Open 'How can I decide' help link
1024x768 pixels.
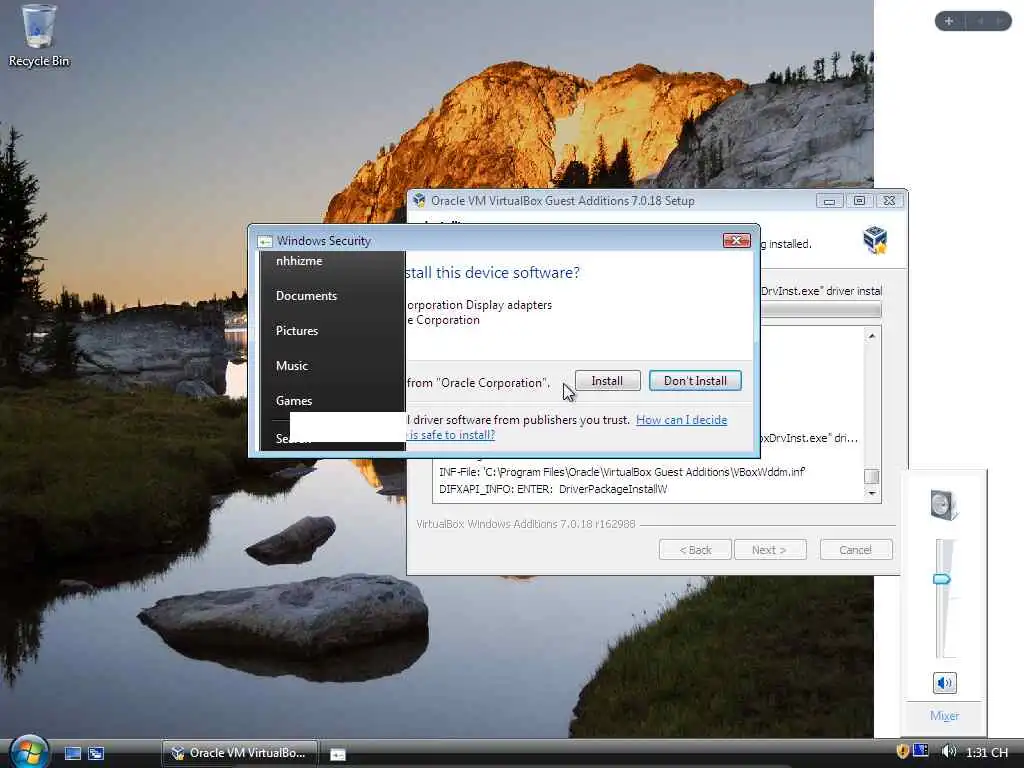point(681,420)
